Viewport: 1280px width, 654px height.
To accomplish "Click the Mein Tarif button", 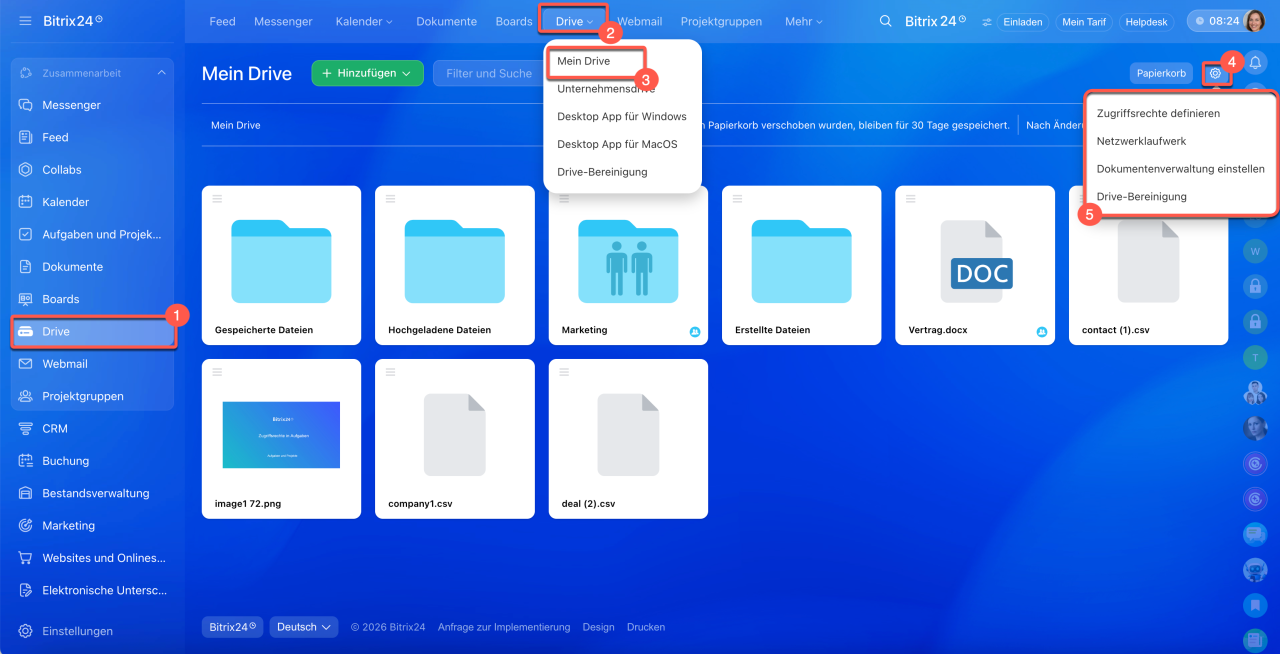I will [x=1084, y=21].
